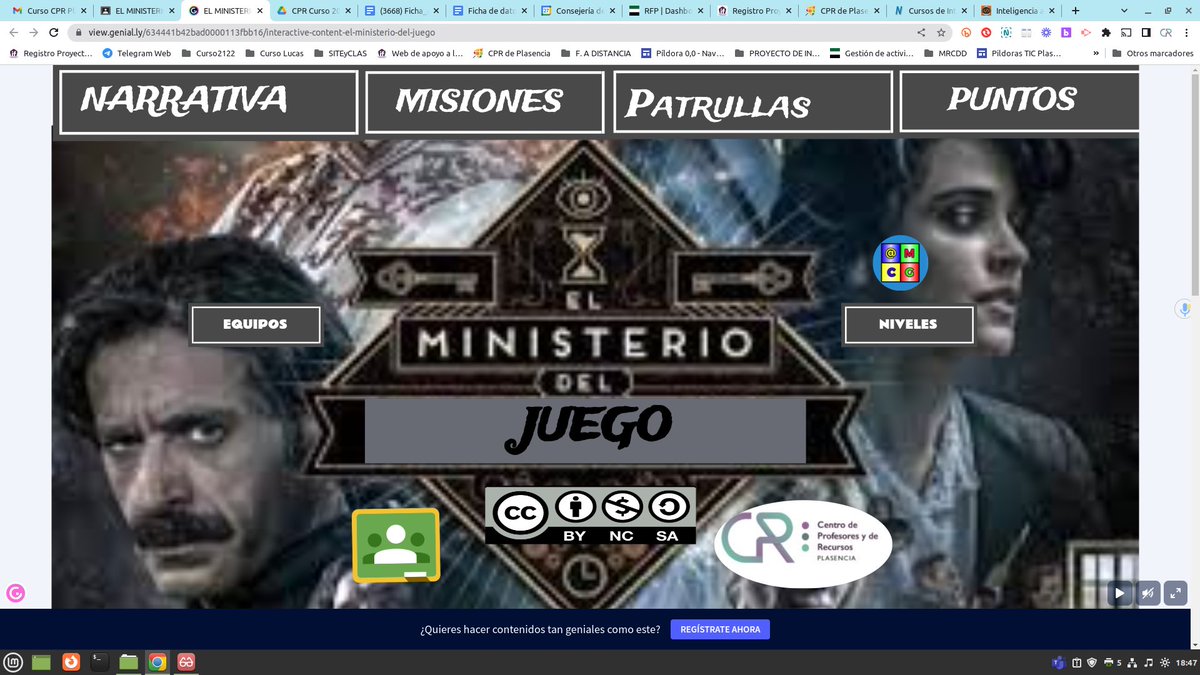The height and width of the screenshot is (675, 1200).
Task: Click the red circular extension icon
Action: (987, 32)
